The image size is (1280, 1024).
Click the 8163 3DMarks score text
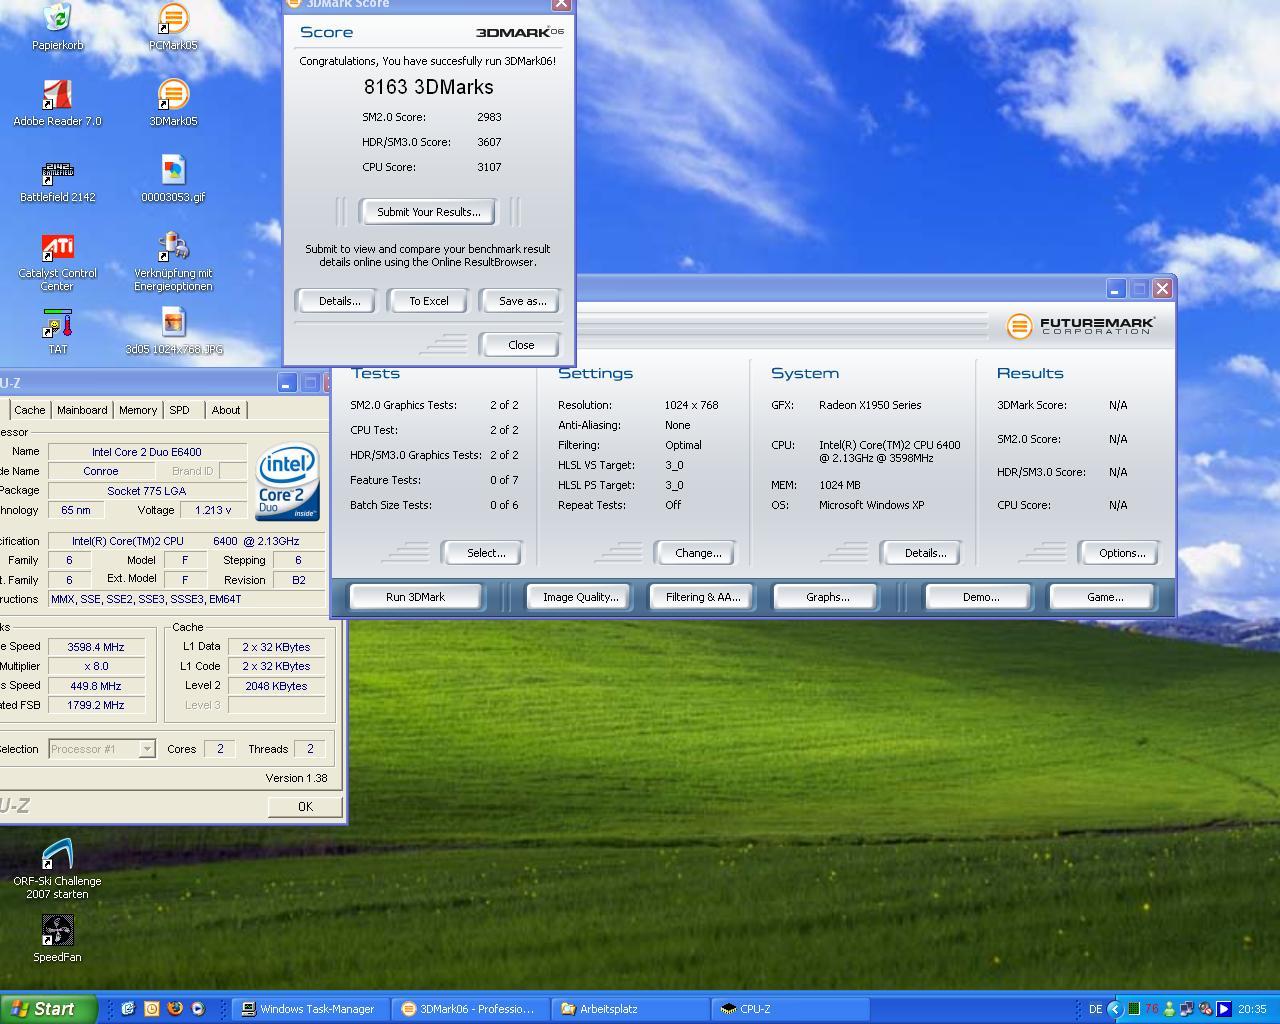[x=429, y=87]
